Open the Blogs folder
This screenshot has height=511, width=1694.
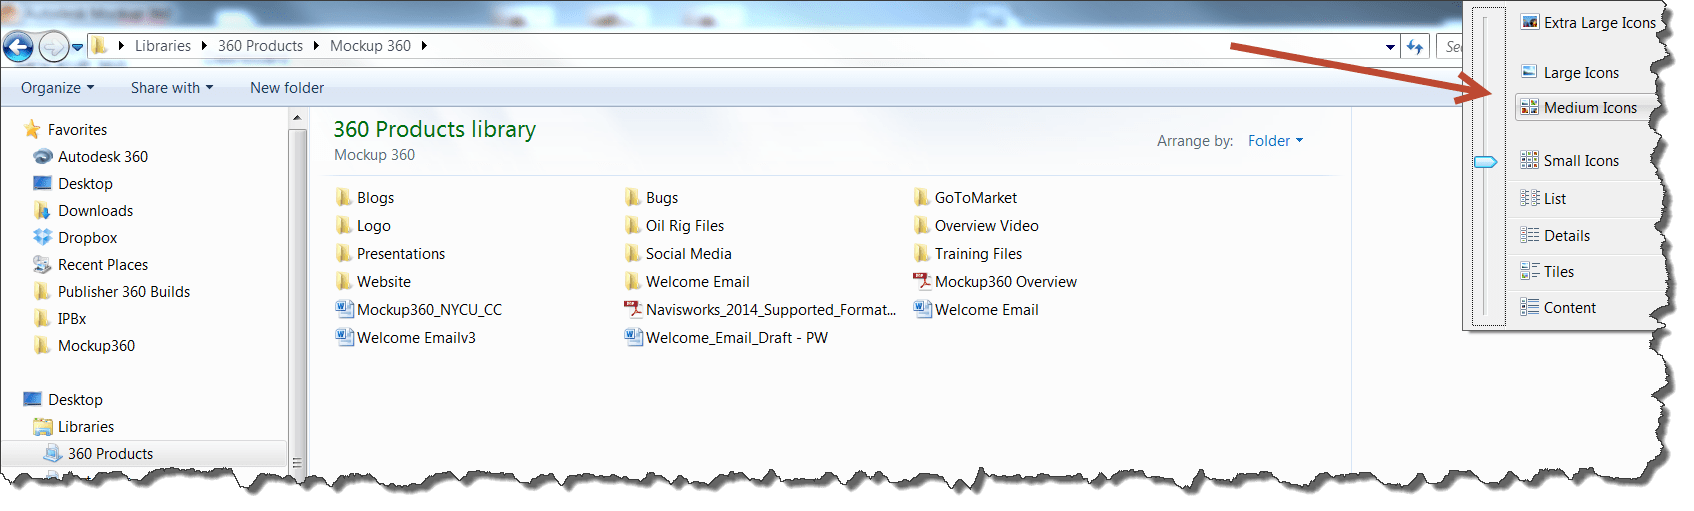tap(365, 197)
